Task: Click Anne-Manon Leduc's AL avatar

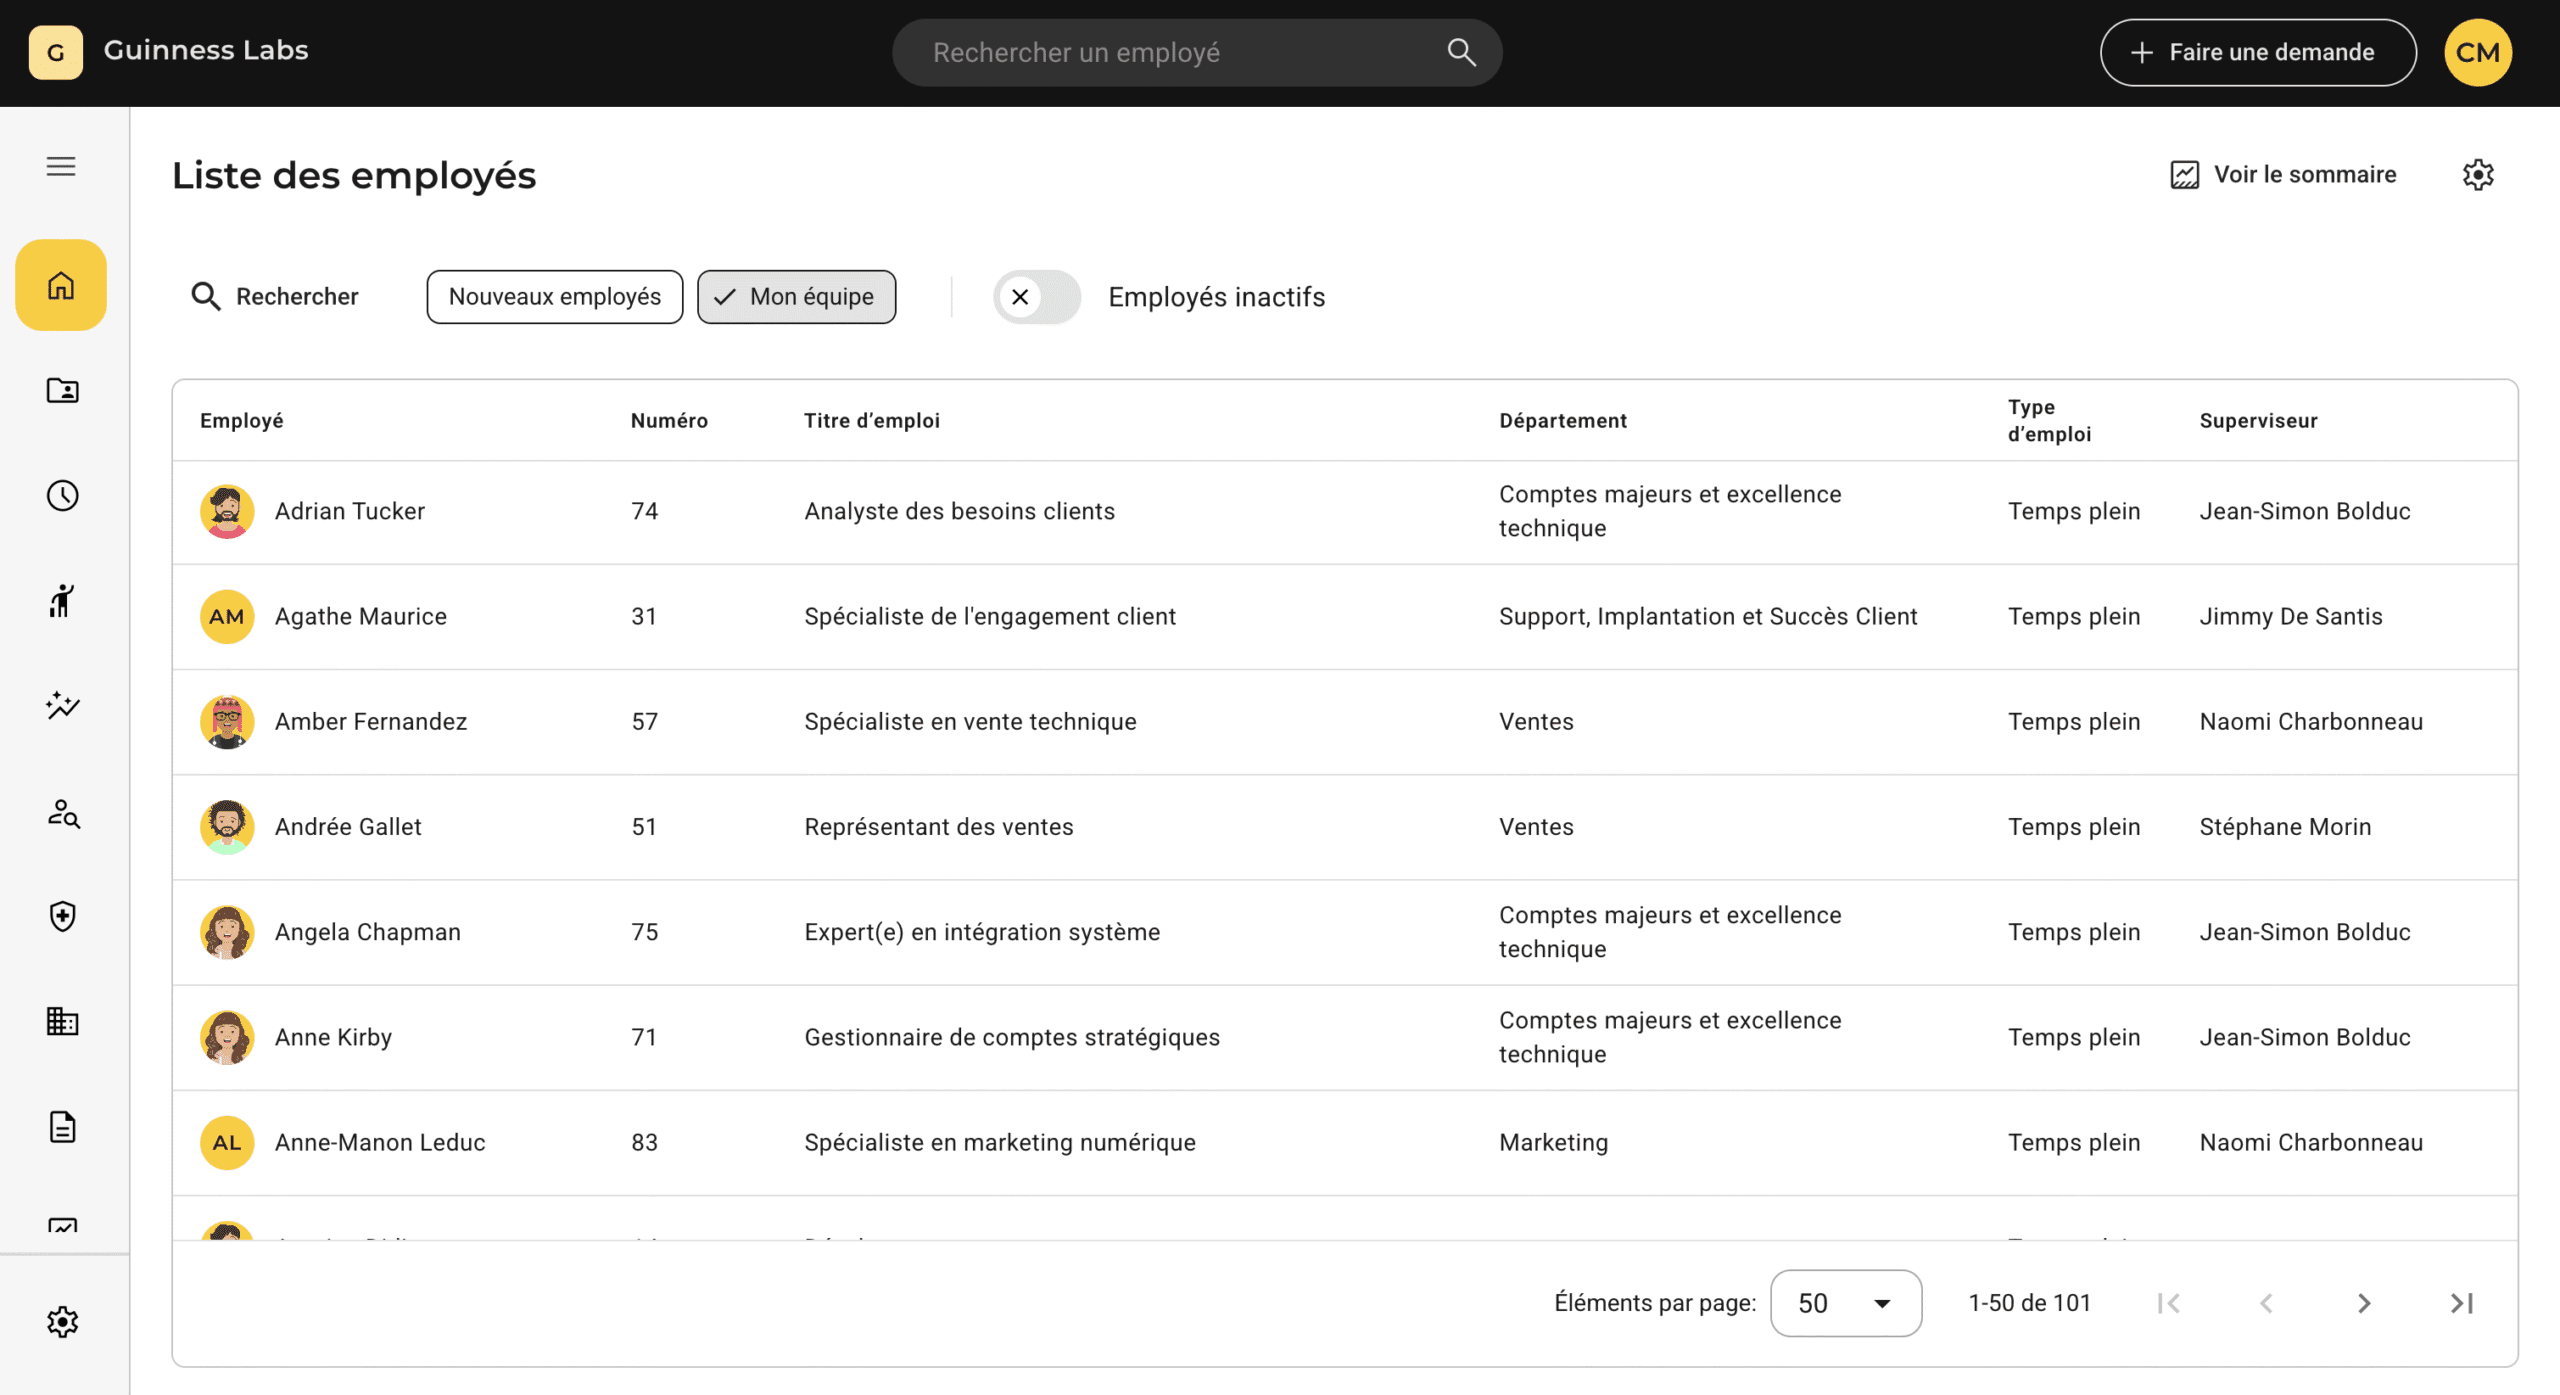Action: (227, 1143)
